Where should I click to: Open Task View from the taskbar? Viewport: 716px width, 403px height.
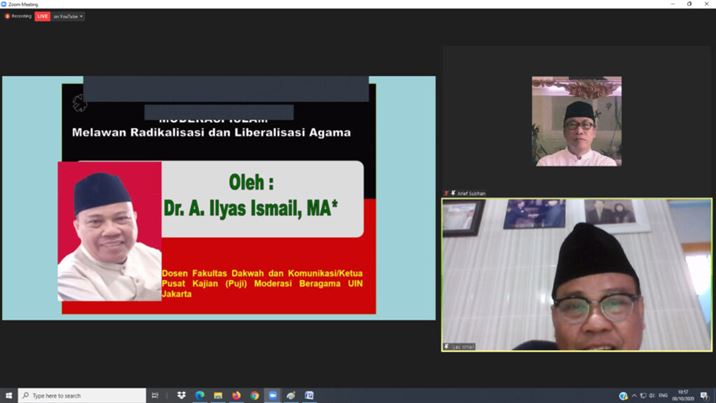[155, 396]
